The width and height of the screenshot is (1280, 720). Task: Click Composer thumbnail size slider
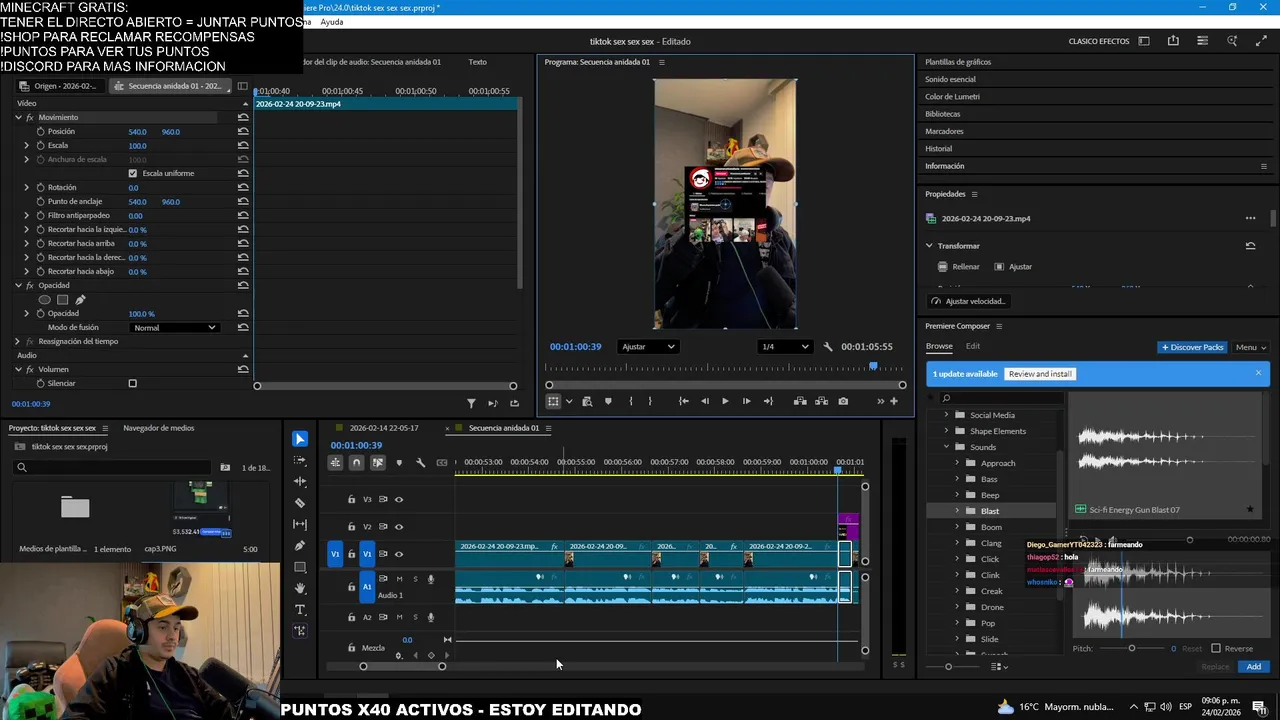(x=948, y=667)
